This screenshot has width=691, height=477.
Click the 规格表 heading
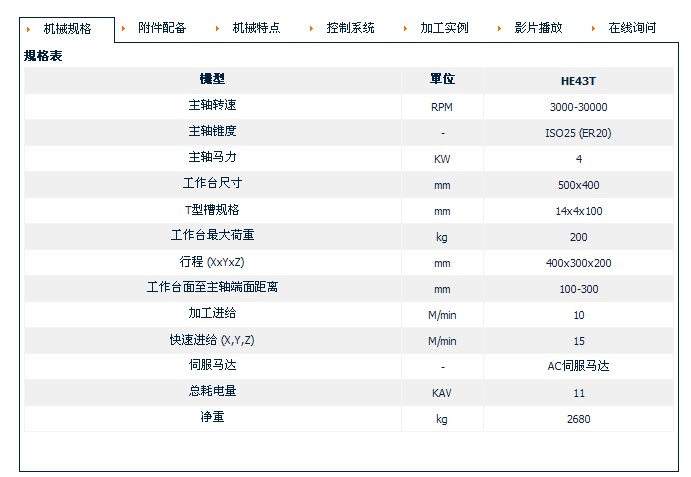[43, 56]
